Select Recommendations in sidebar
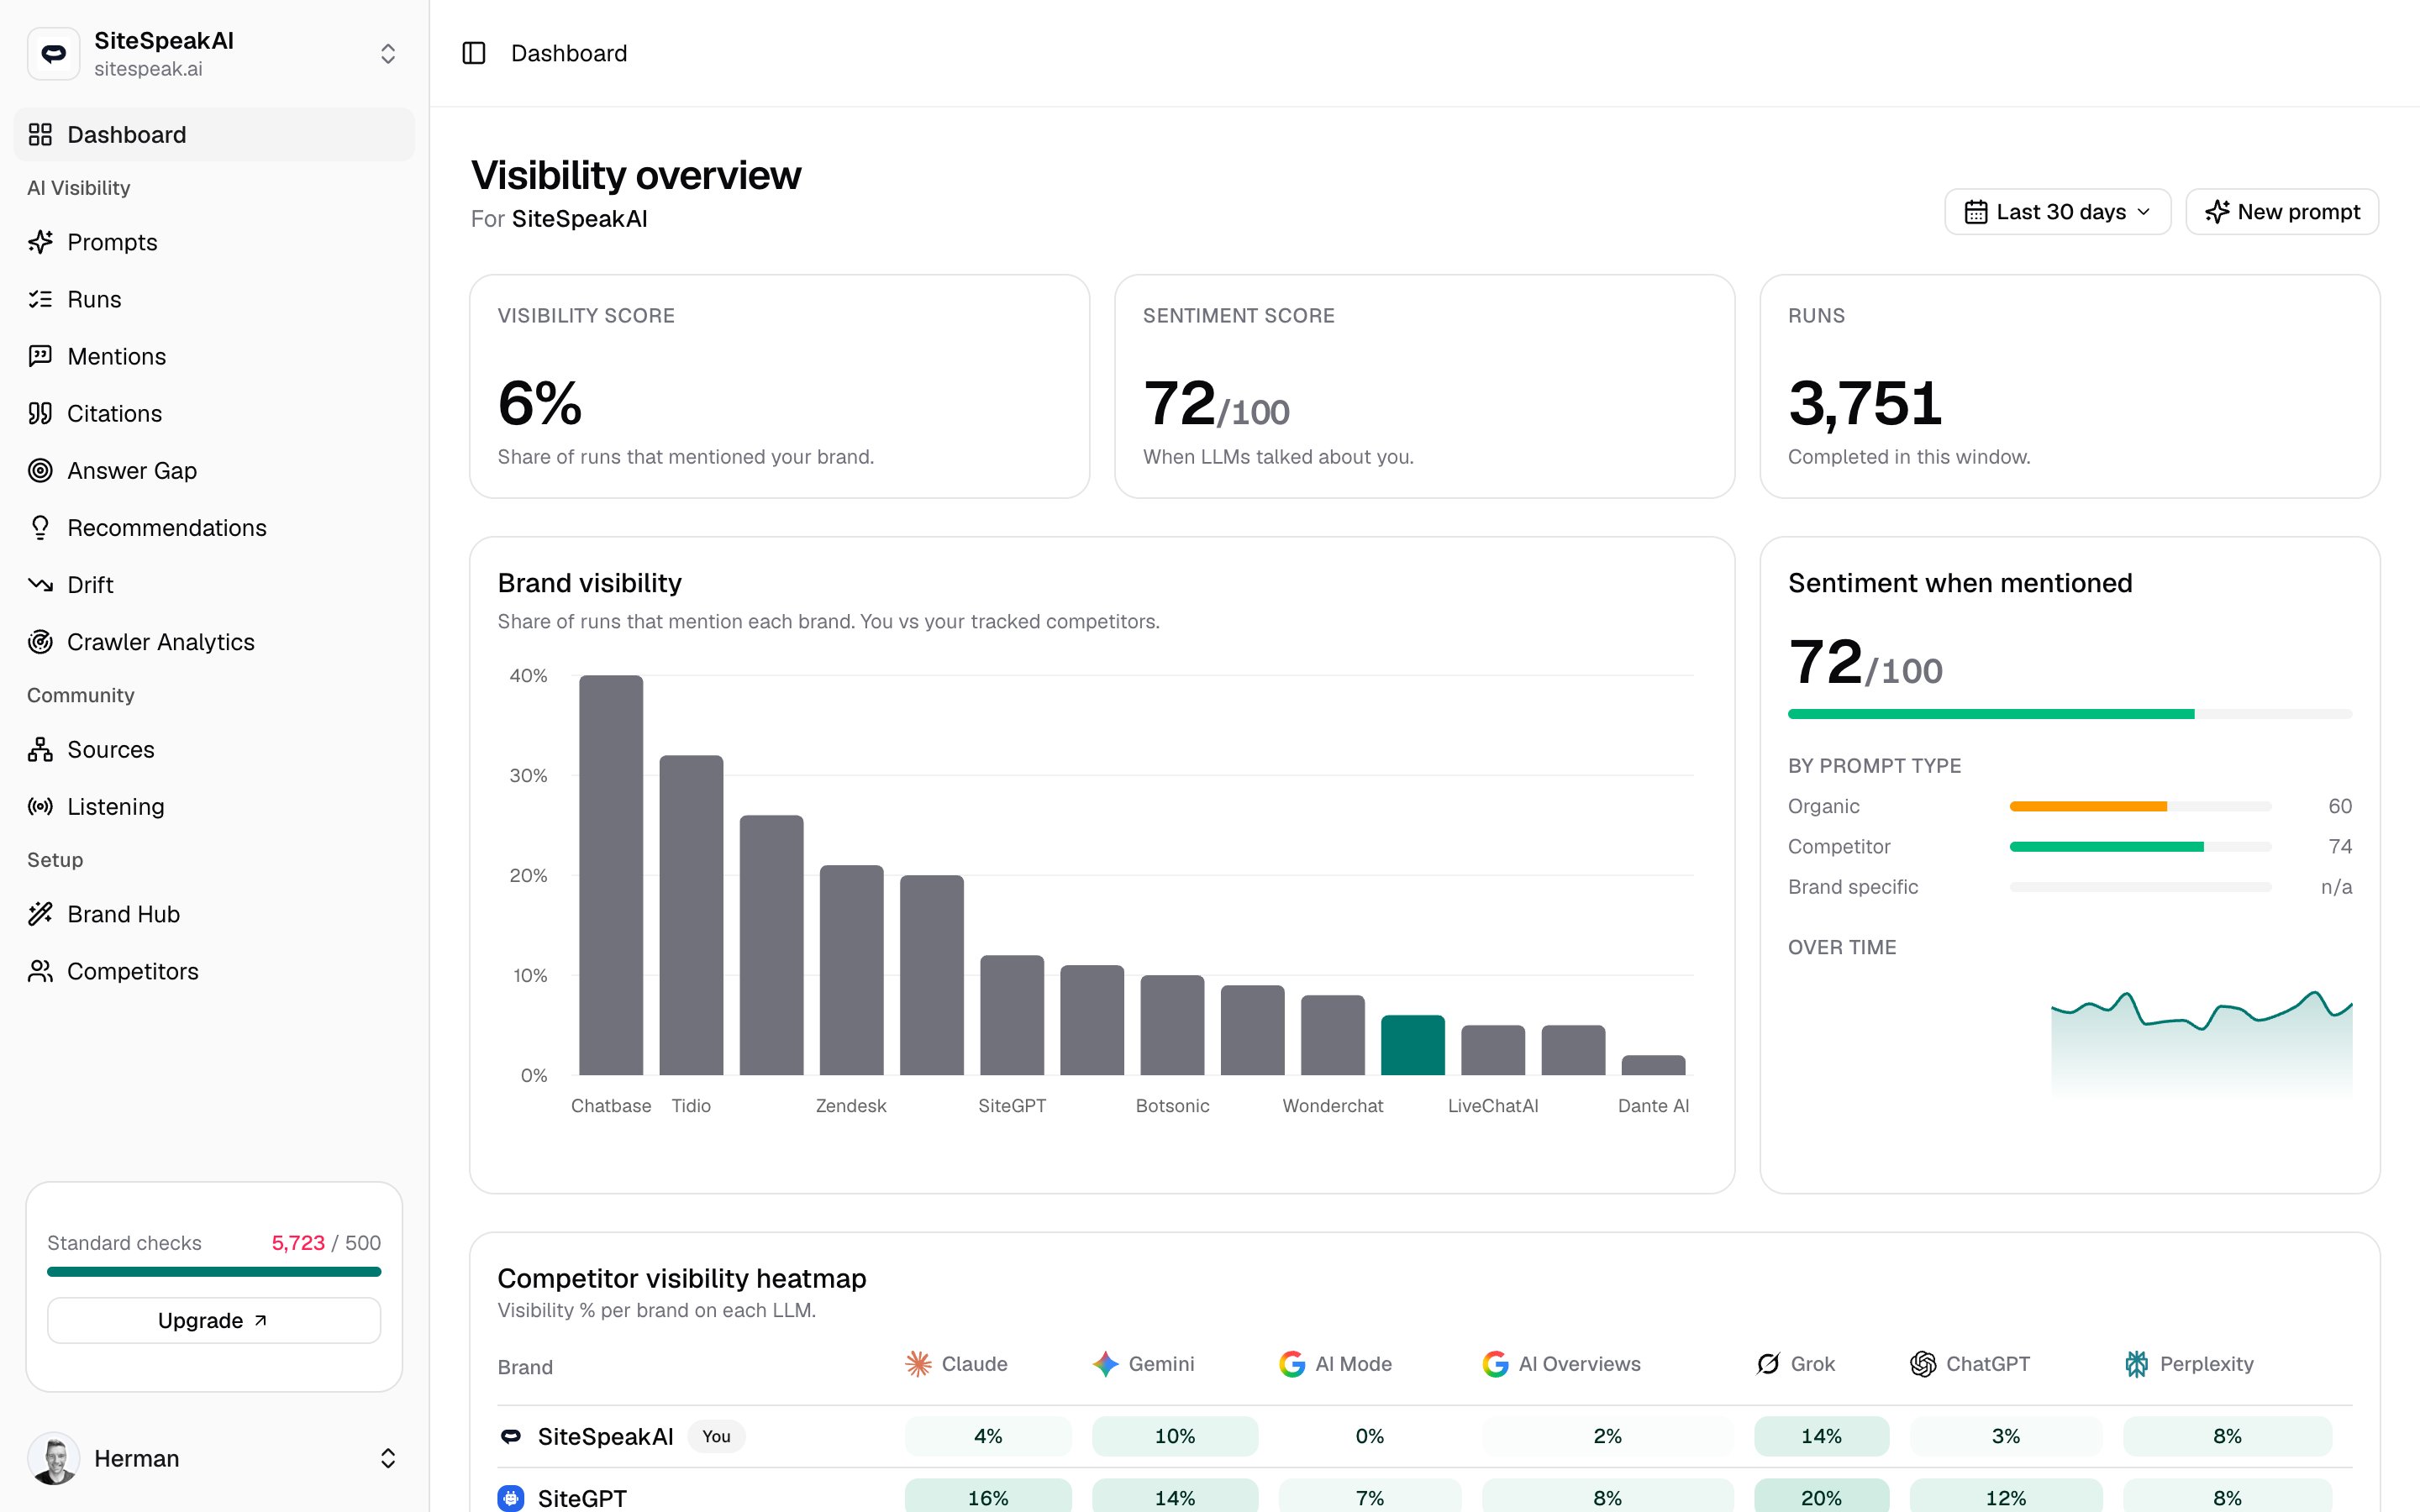The image size is (2420, 1512). click(214, 527)
